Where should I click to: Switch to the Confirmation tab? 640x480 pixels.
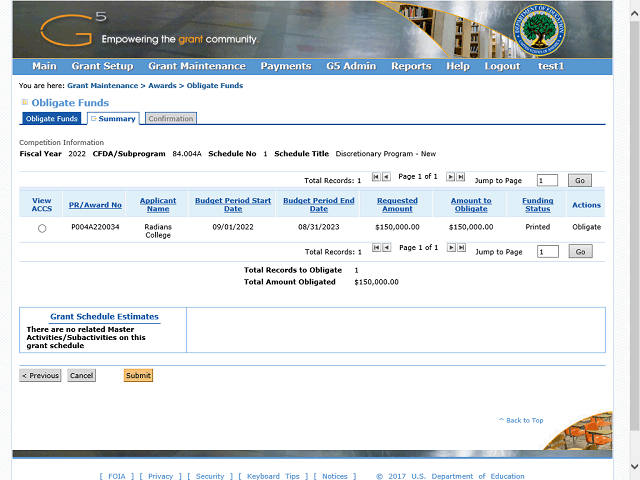(x=171, y=118)
